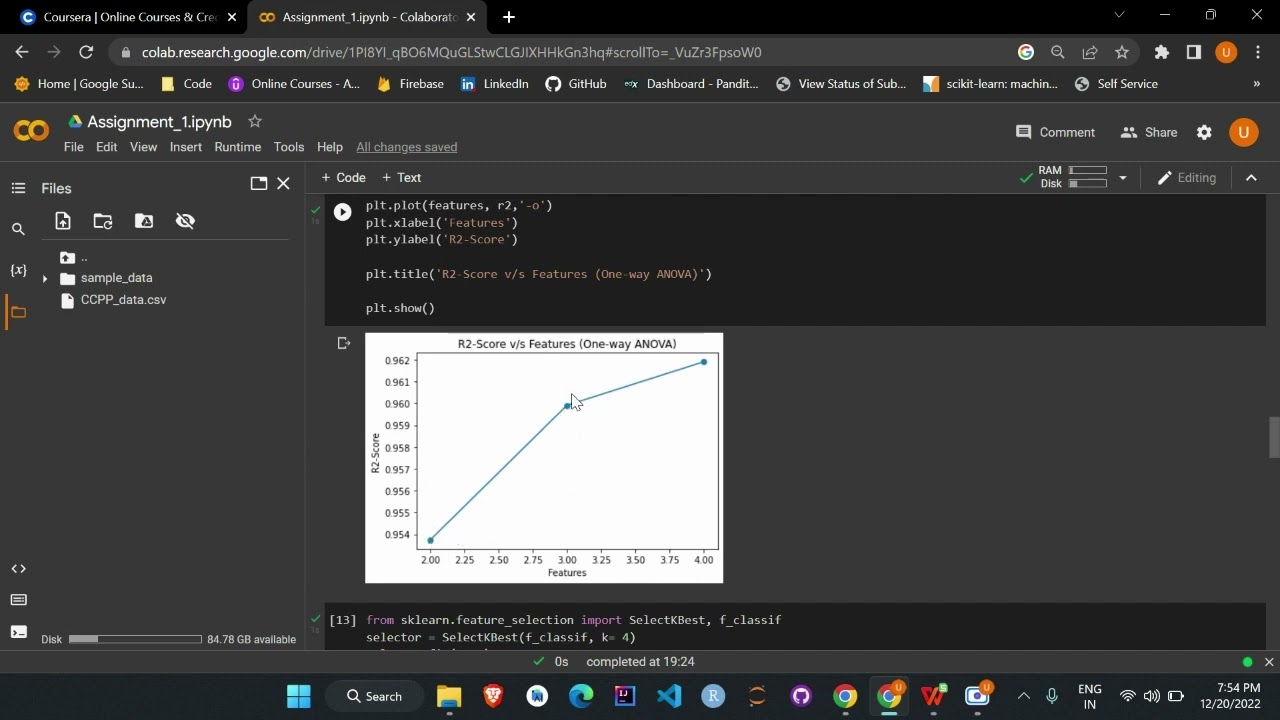Click the Share button
This screenshot has height=720, width=1280.
[1149, 132]
